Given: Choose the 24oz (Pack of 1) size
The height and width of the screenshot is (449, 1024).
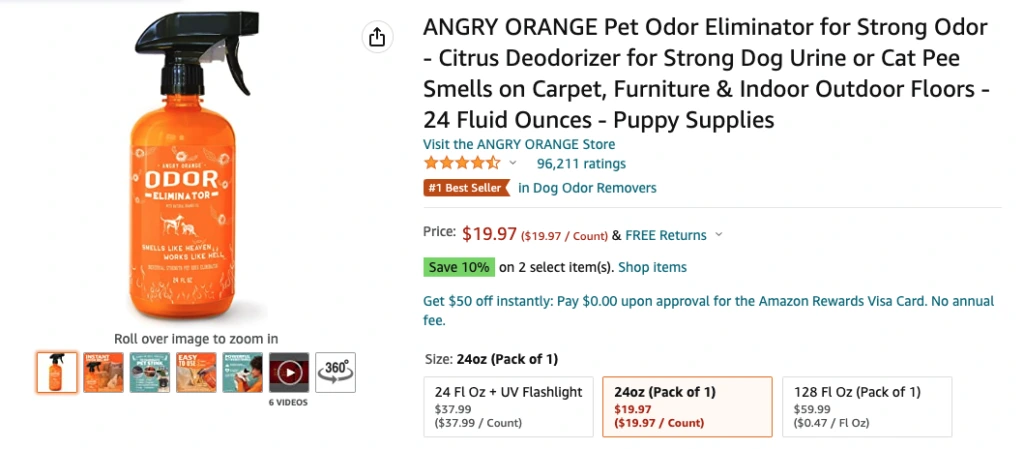Looking at the screenshot, I should click(x=687, y=406).
